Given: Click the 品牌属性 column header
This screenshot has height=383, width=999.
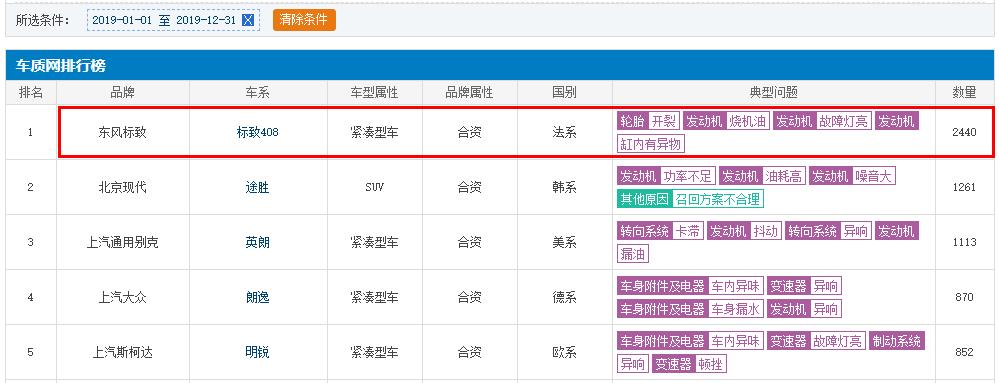Looking at the screenshot, I should [x=469, y=92].
